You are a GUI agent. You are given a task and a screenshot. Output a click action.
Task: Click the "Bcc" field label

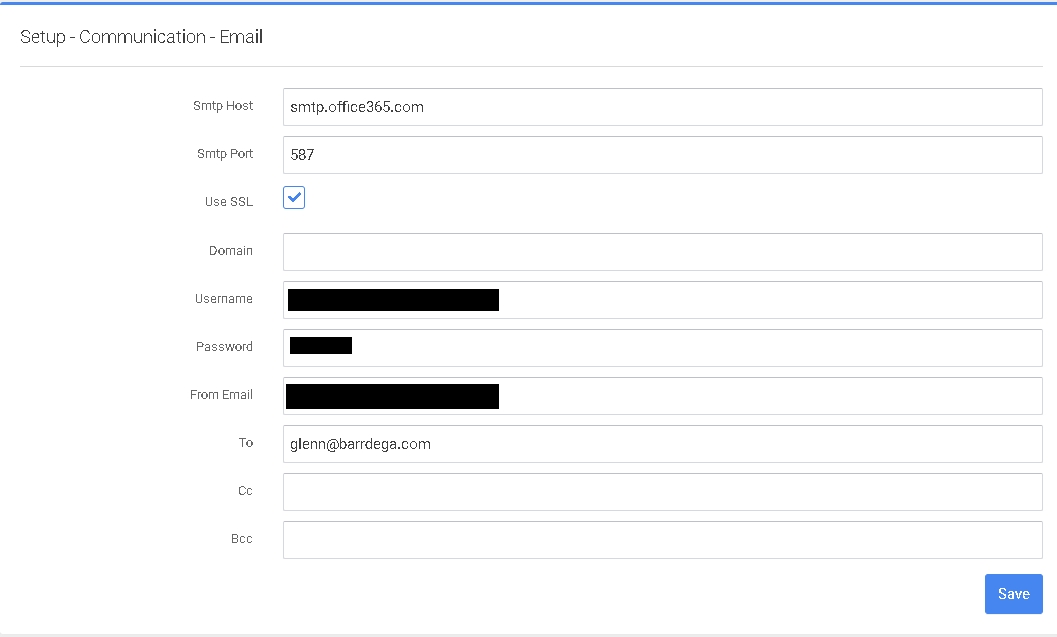click(242, 539)
